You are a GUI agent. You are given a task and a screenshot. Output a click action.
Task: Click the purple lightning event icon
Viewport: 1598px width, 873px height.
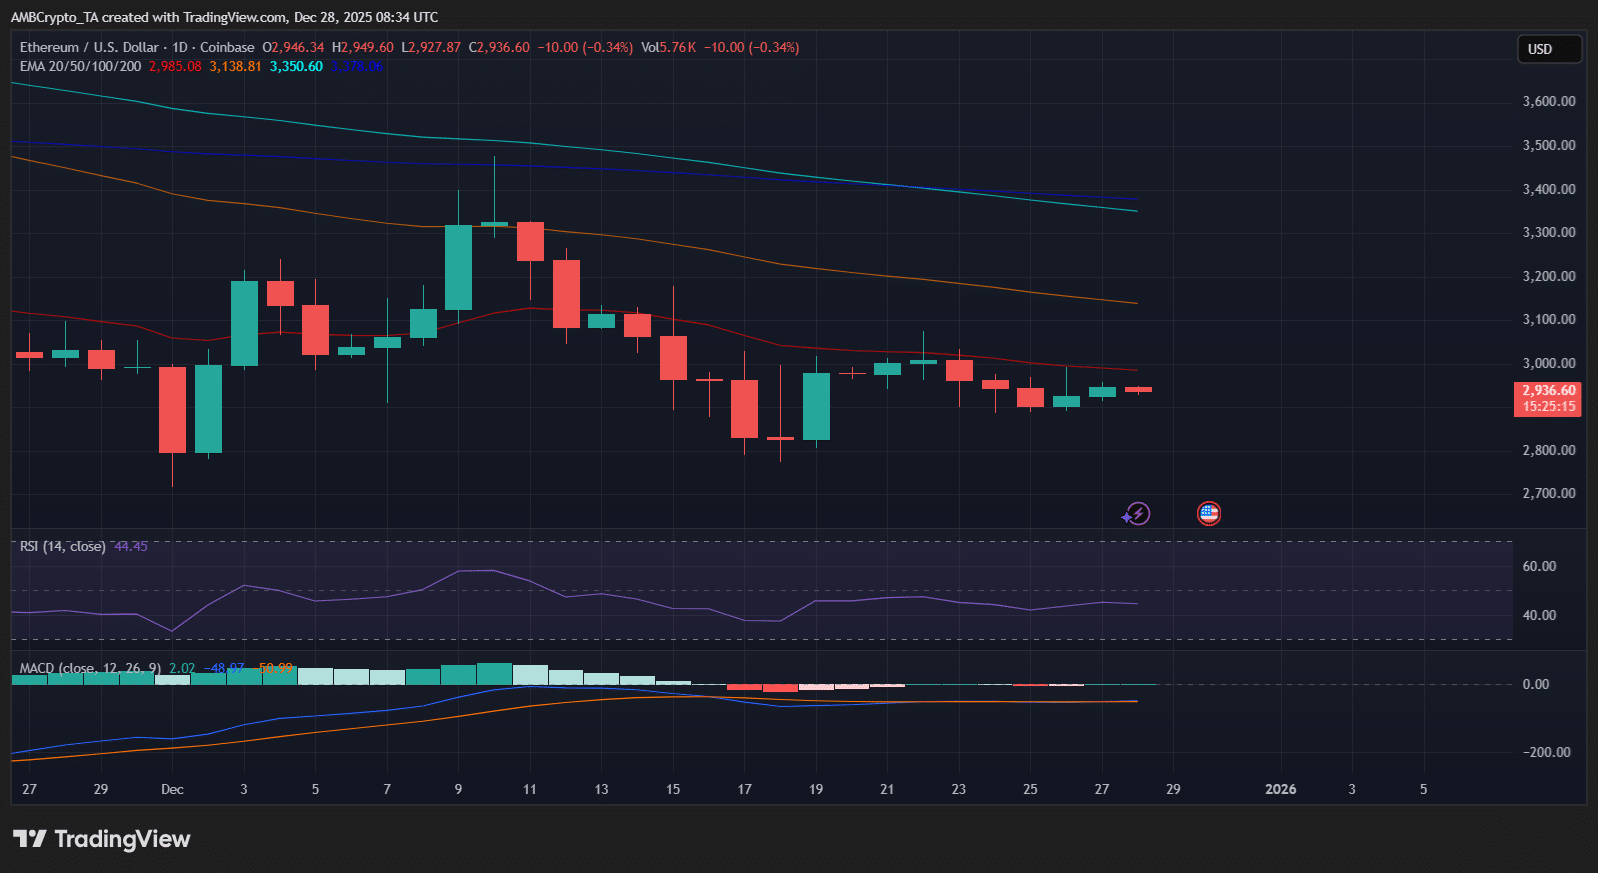[1136, 514]
